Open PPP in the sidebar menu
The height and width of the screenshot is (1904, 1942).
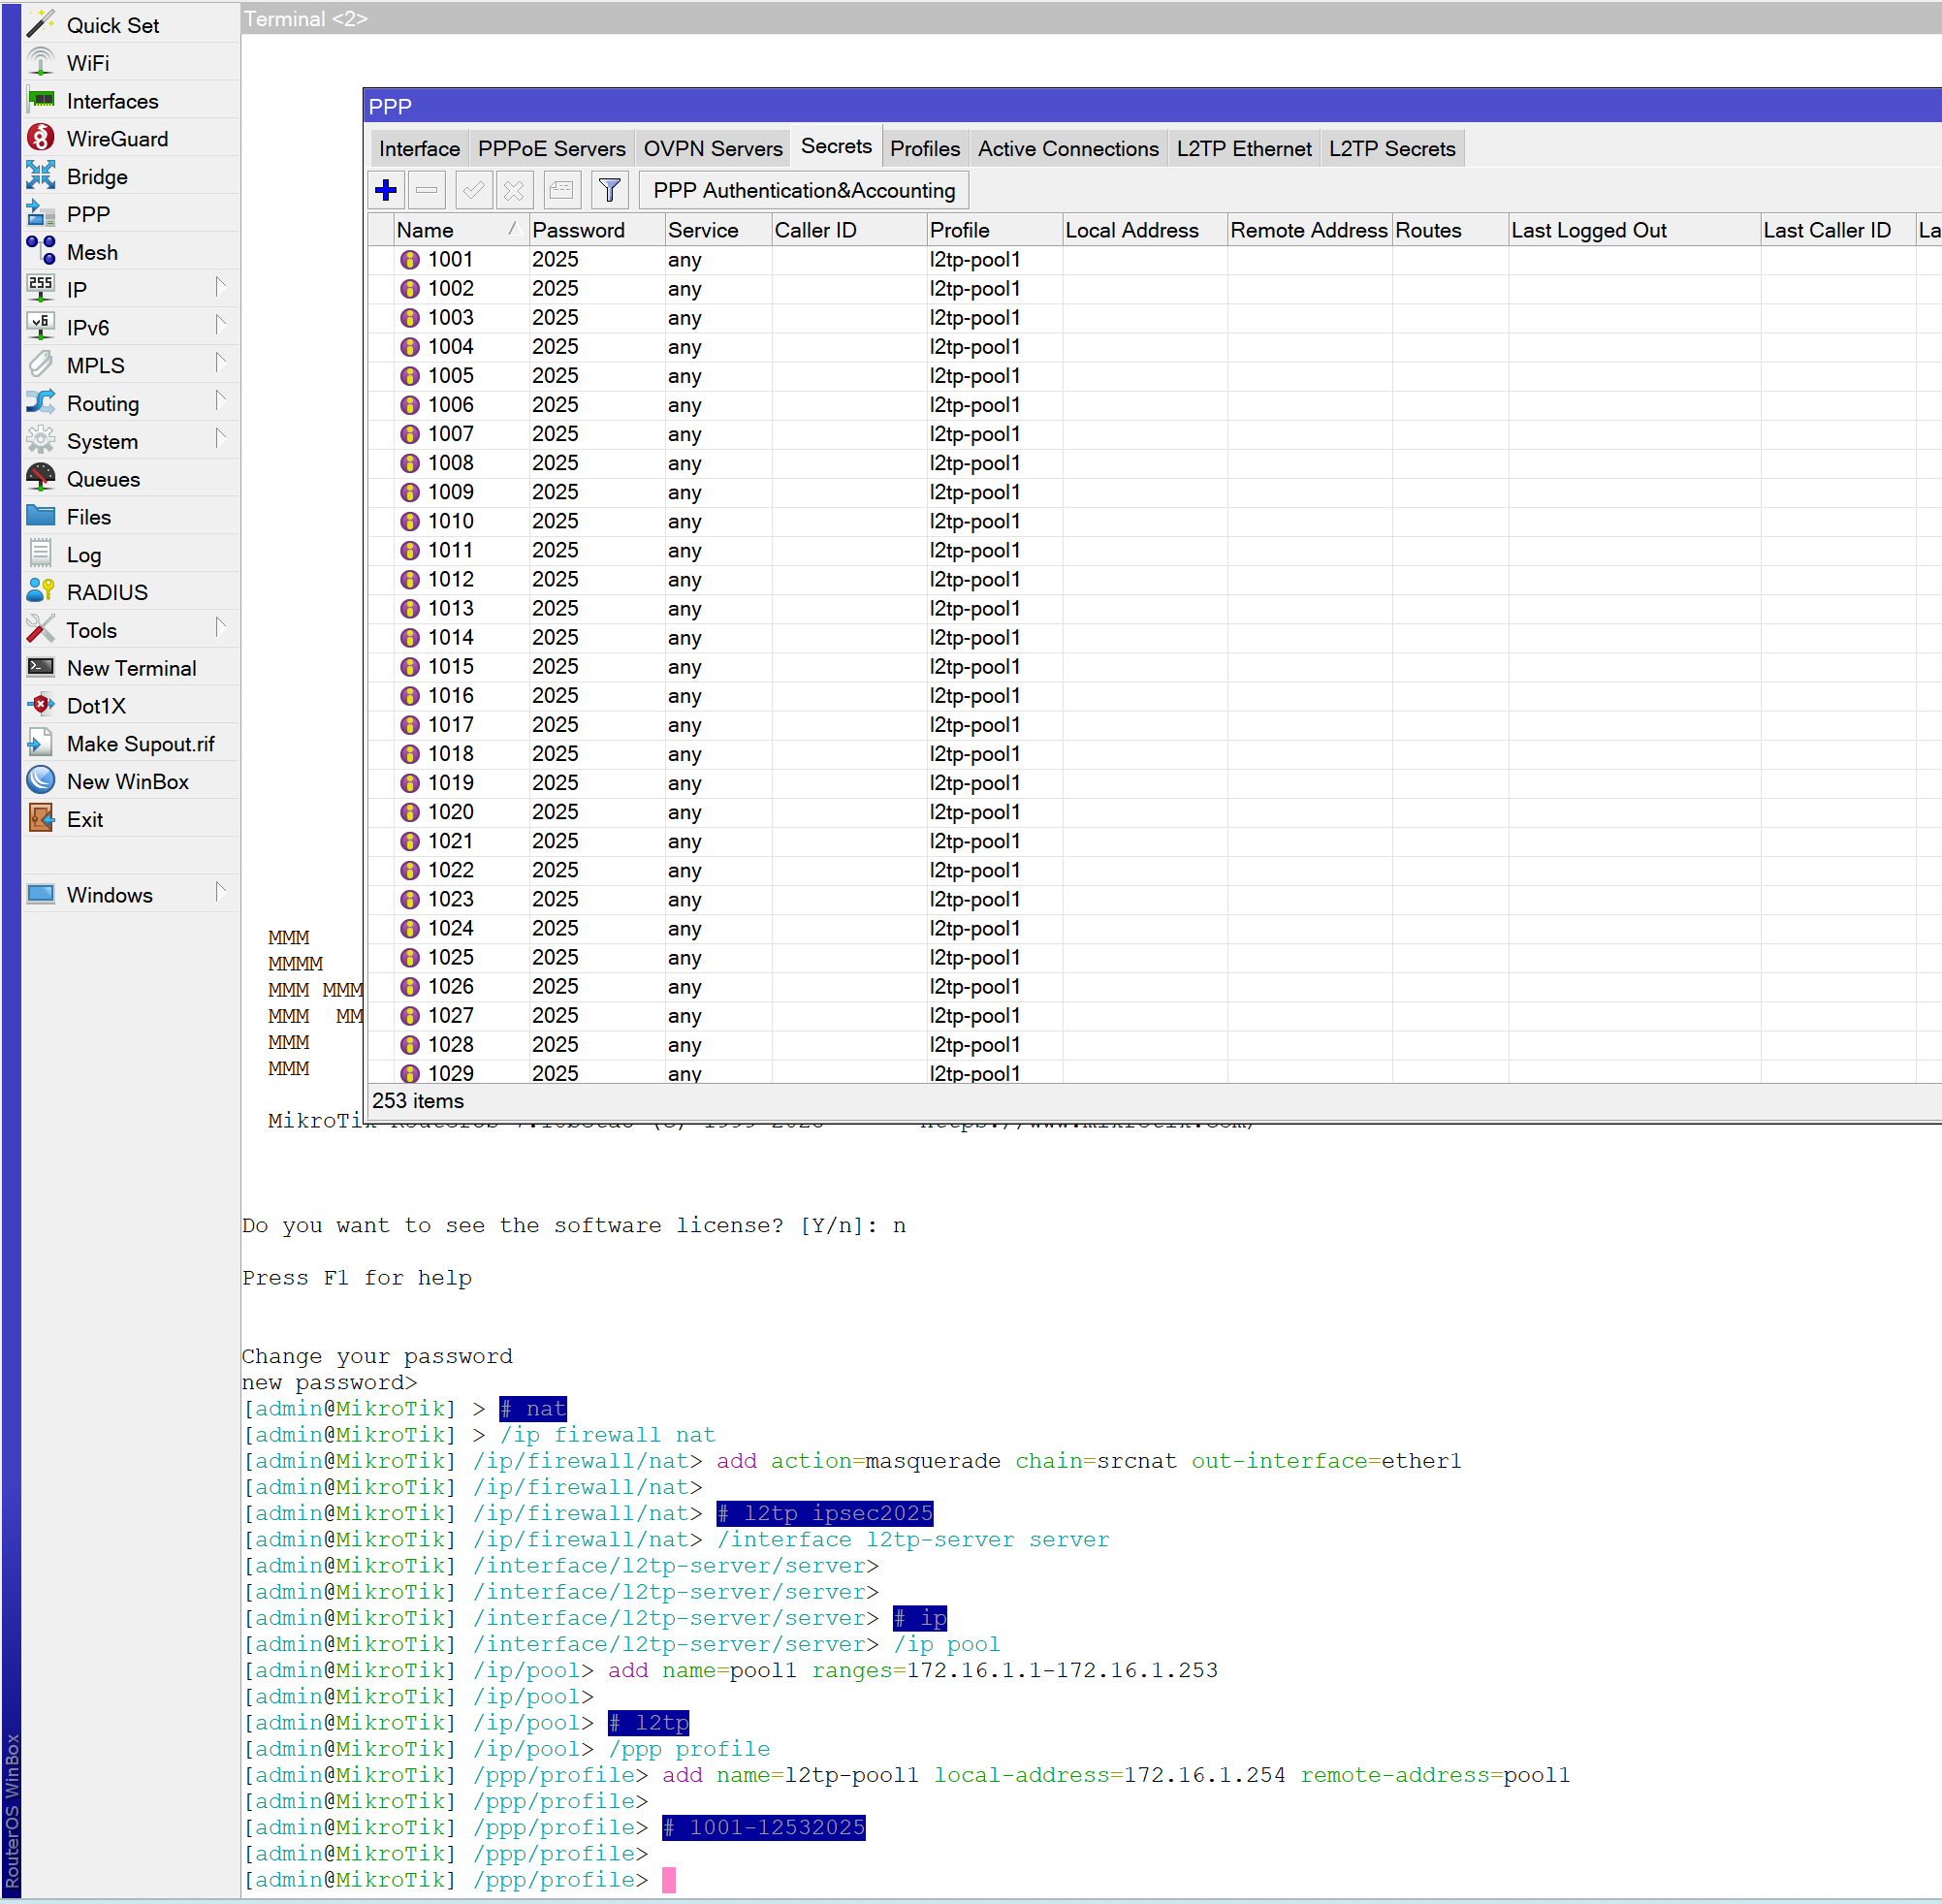130,214
